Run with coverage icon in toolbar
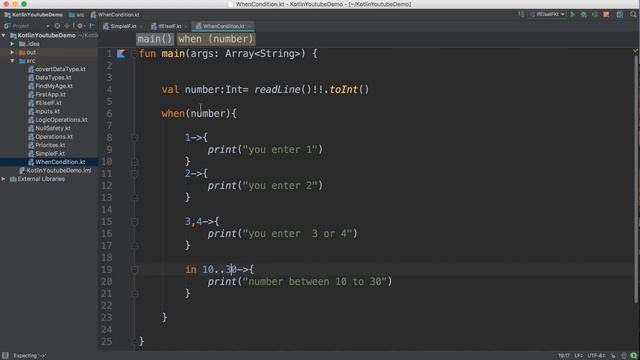Image resolution: width=640 pixels, height=360 pixels. [595, 14]
